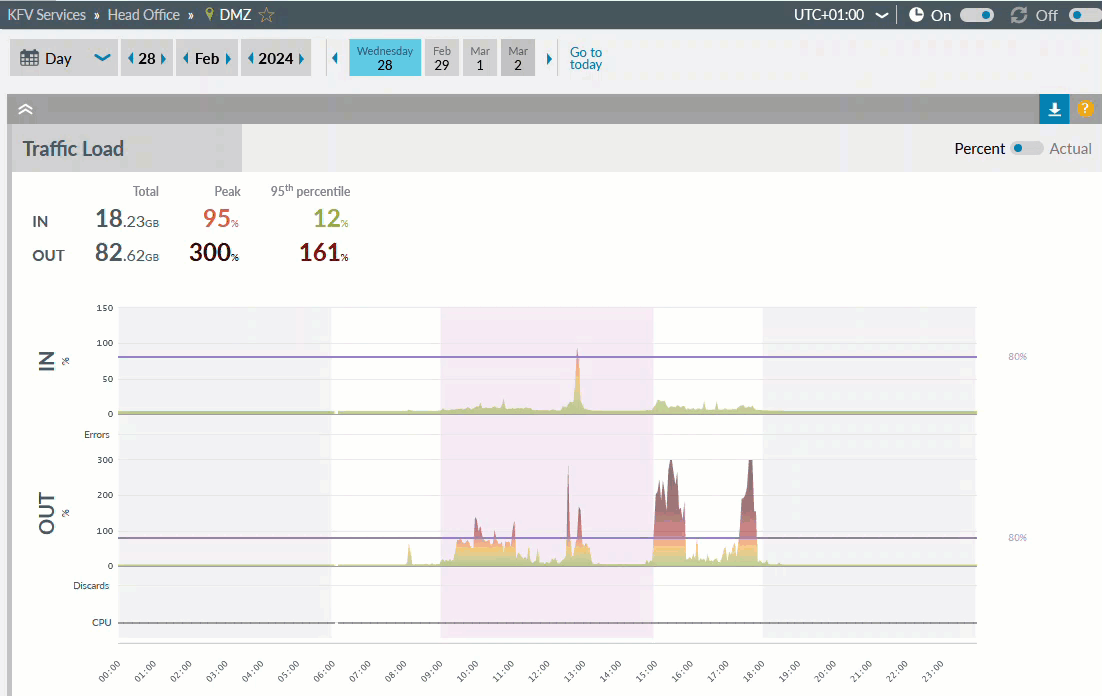Click the download icon button

tap(1054, 109)
